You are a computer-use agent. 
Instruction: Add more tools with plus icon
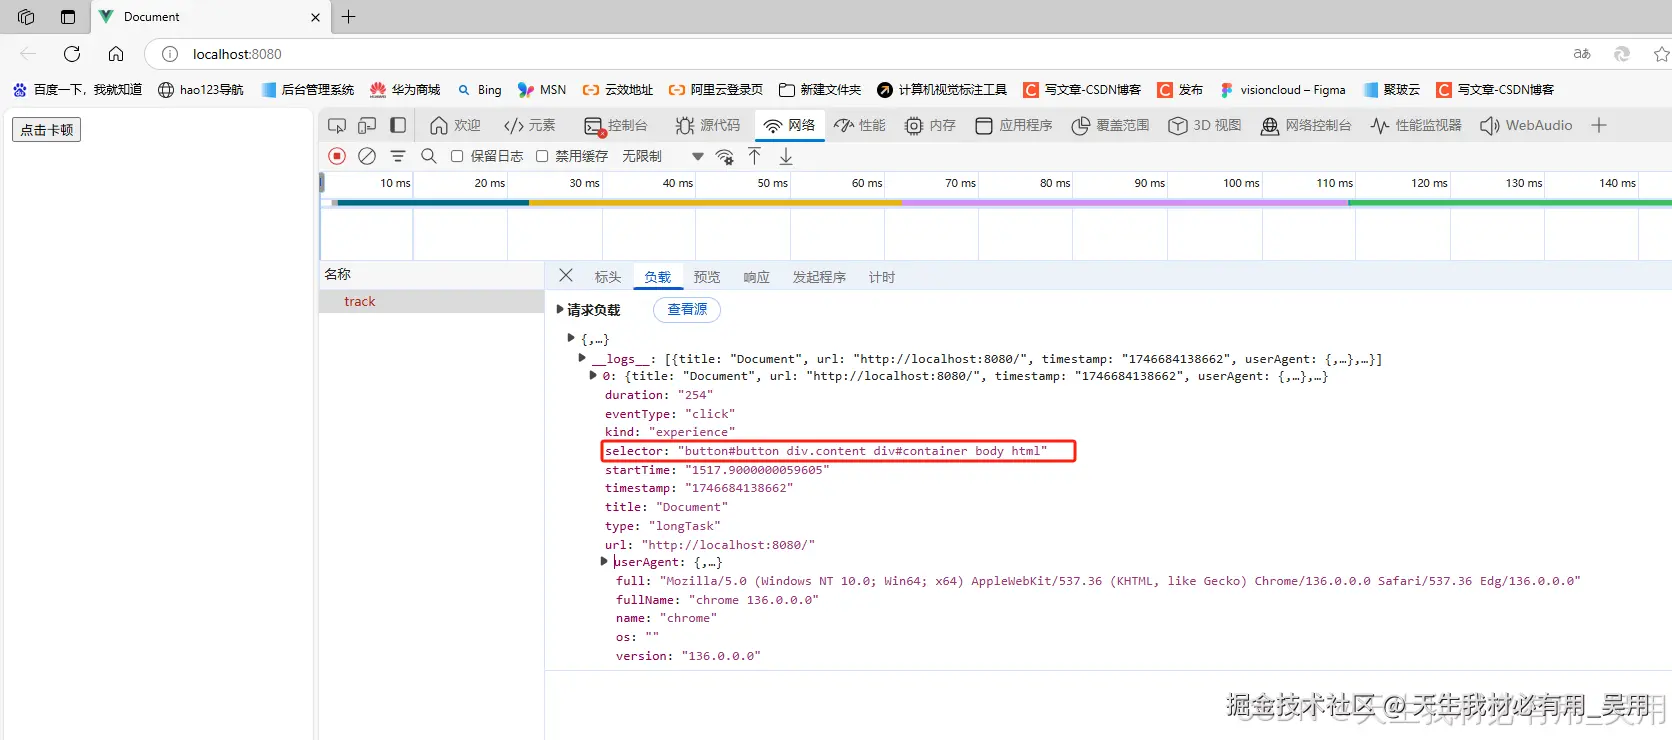point(1599,125)
